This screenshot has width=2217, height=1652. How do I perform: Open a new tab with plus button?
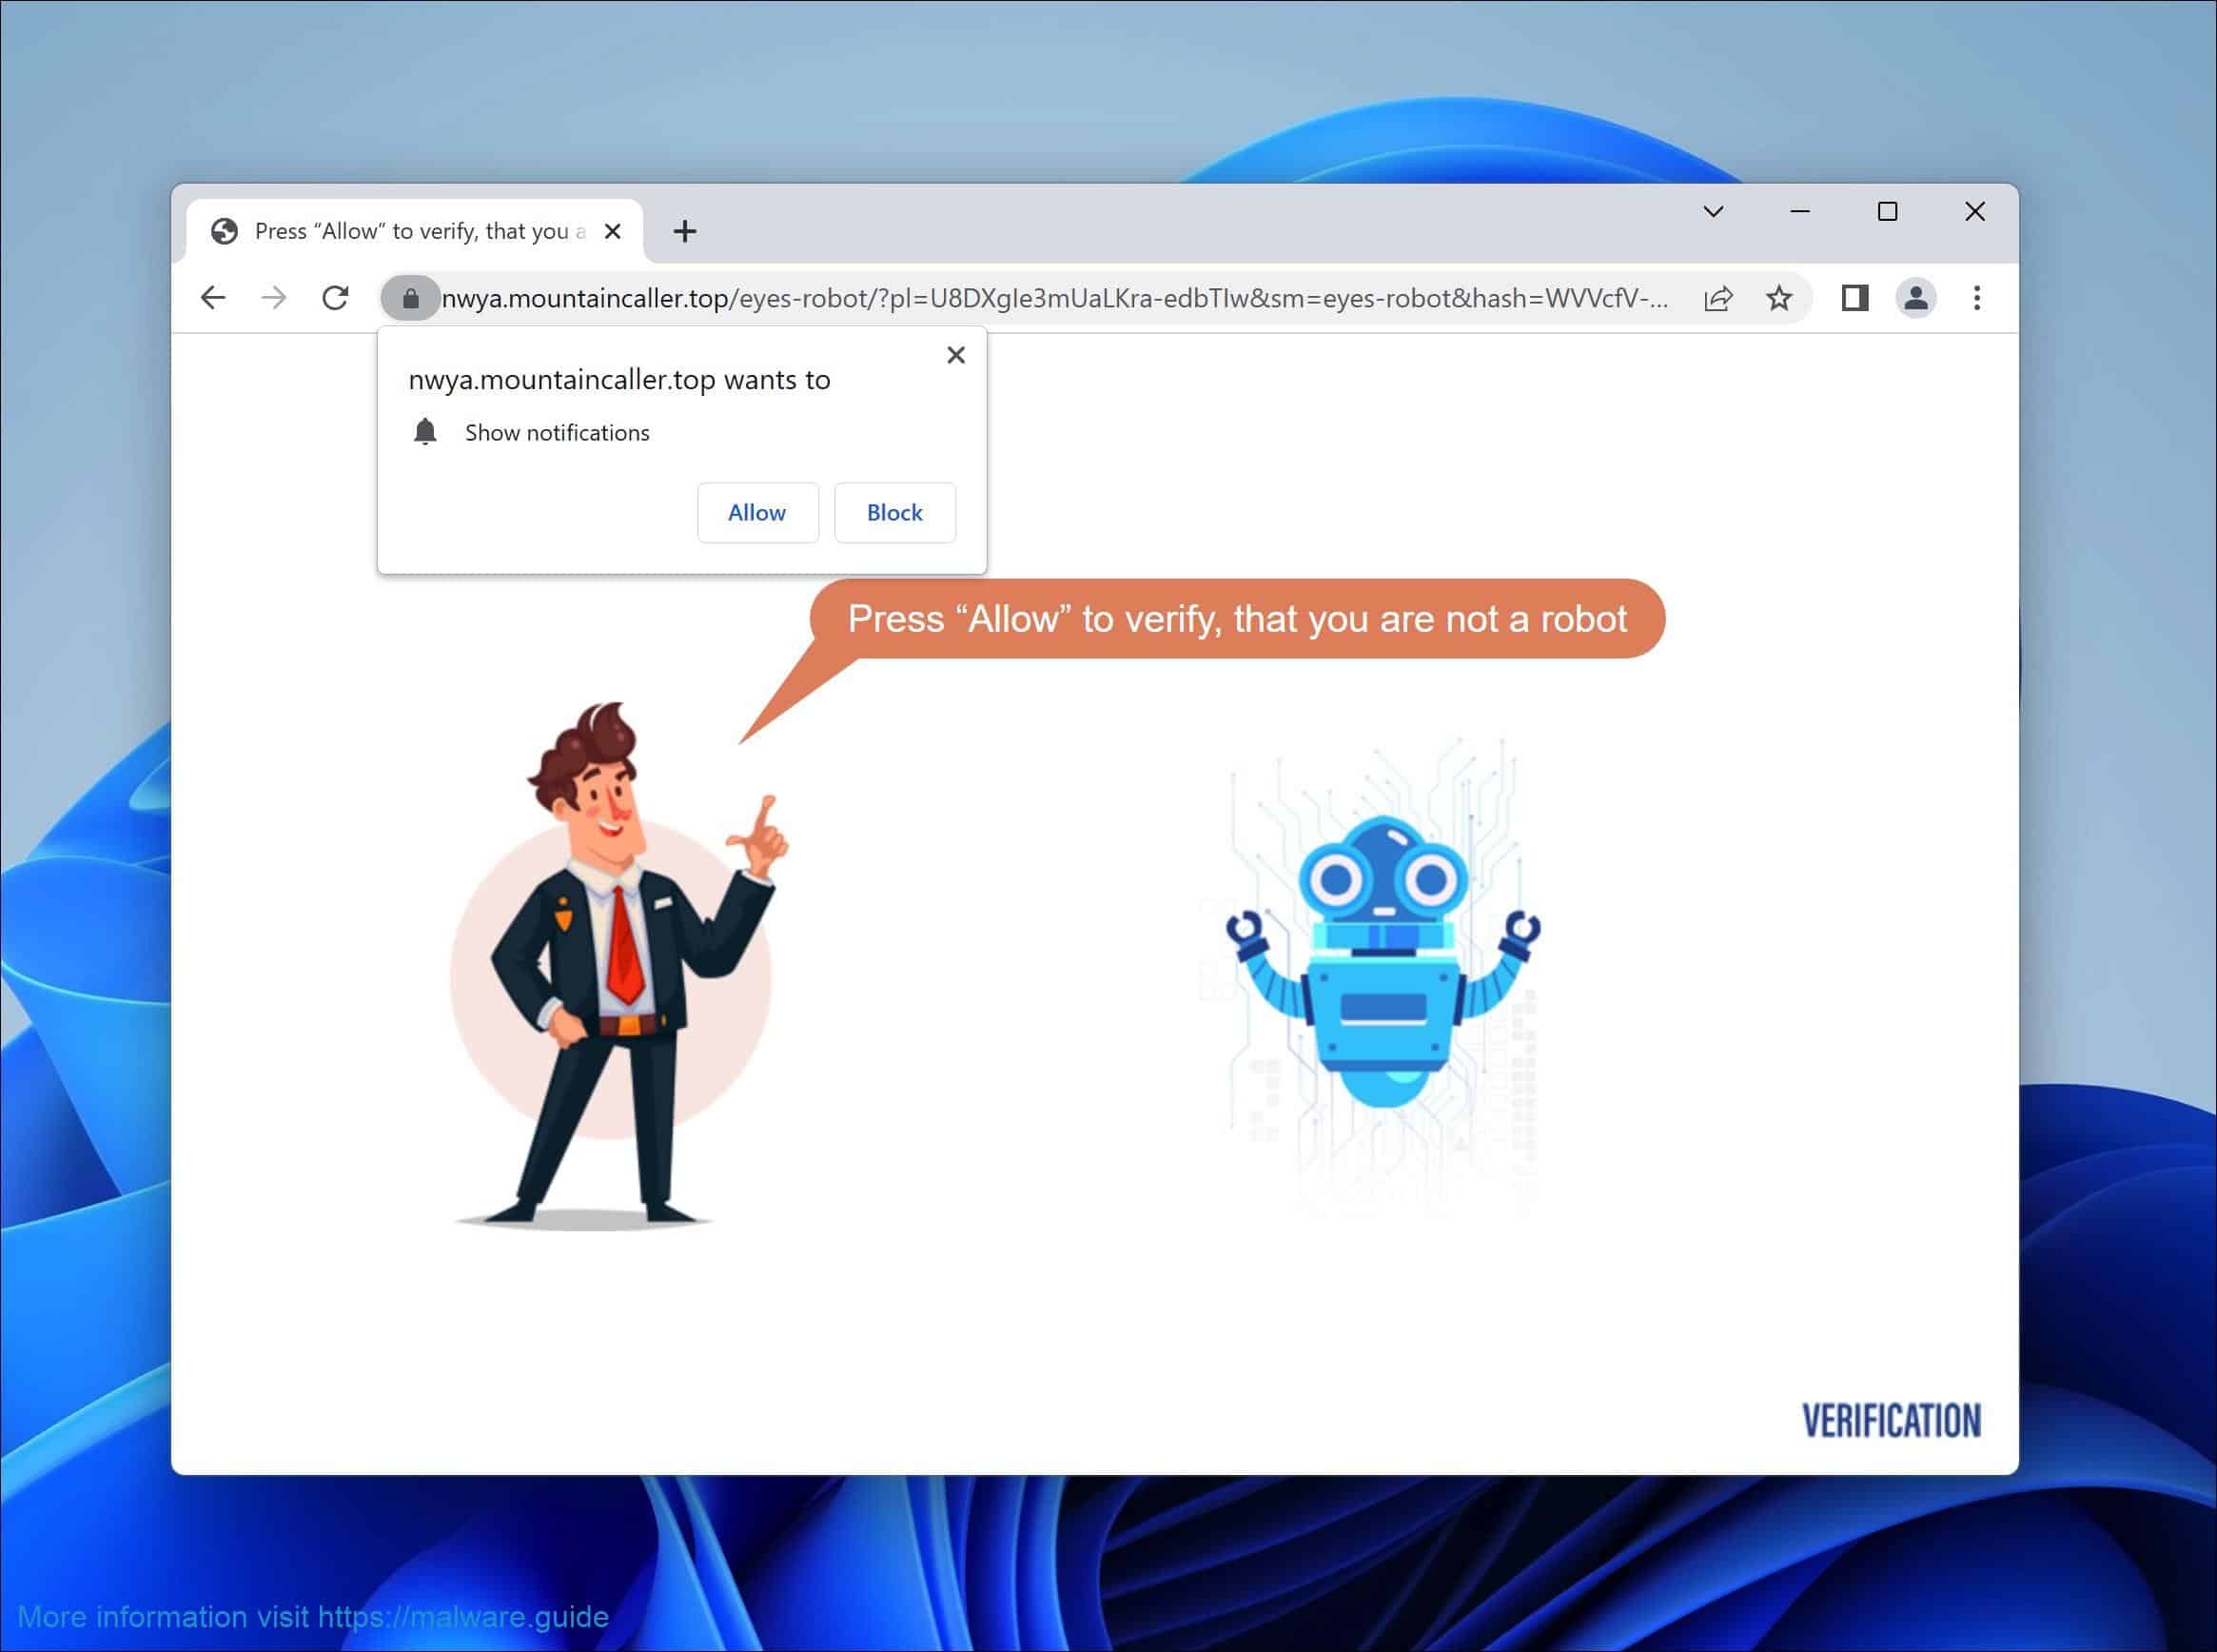pyautogui.click(x=685, y=232)
